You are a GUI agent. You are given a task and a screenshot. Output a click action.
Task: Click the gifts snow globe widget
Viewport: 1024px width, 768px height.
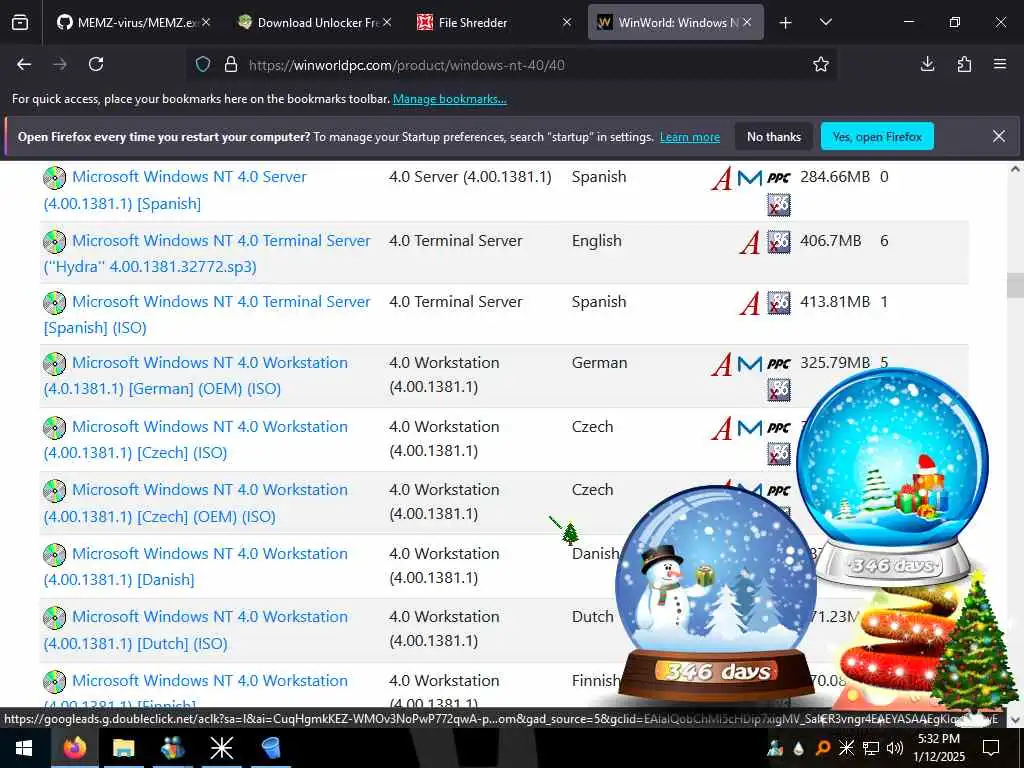point(892,477)
